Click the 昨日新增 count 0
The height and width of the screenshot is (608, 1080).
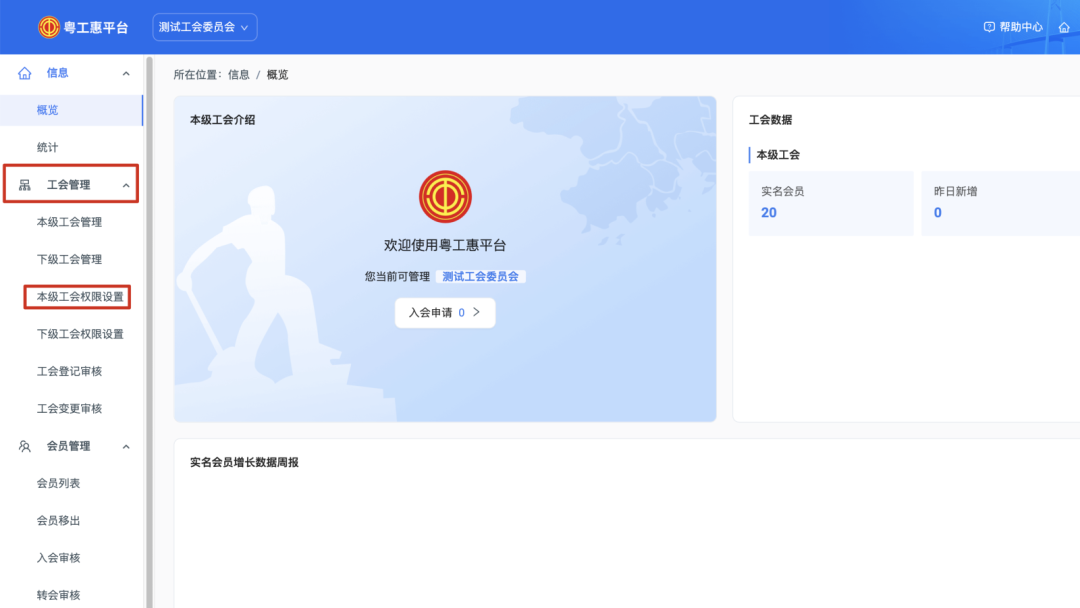(937, 213)
